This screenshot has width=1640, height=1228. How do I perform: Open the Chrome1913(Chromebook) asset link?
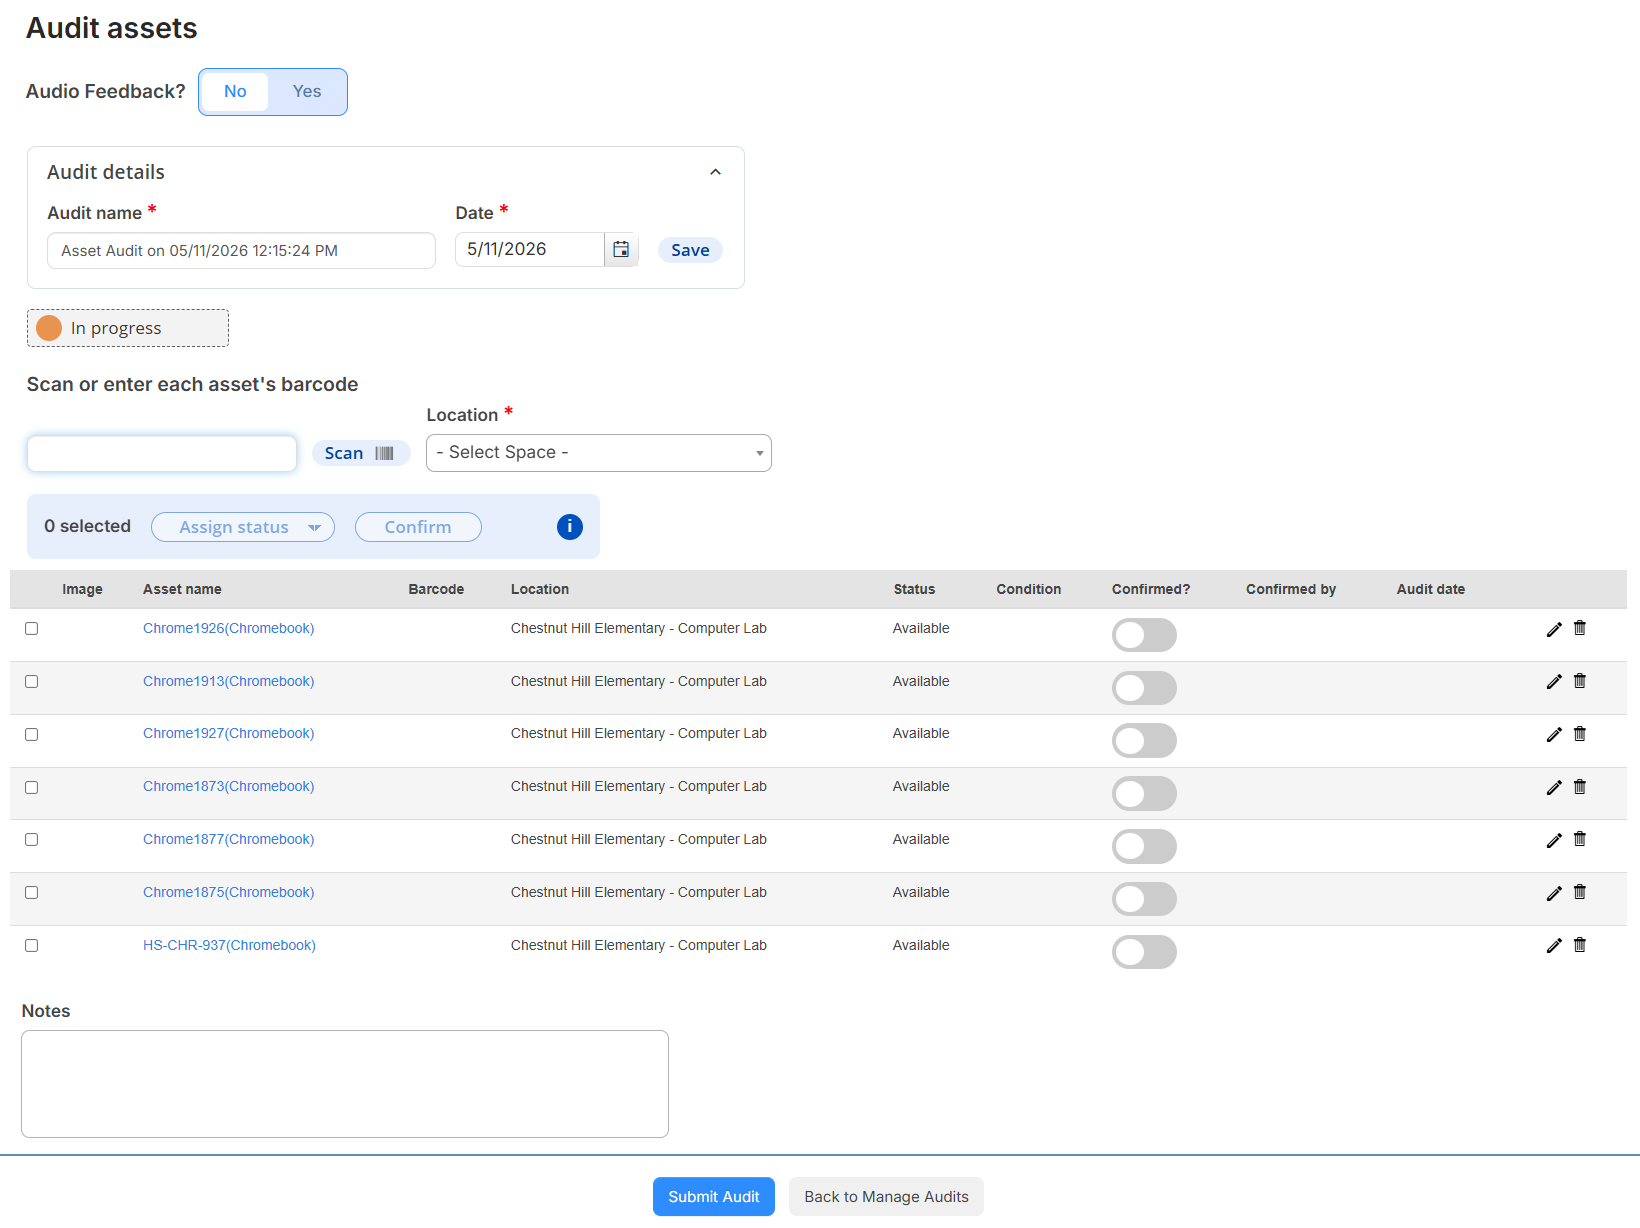click(228, 681)
